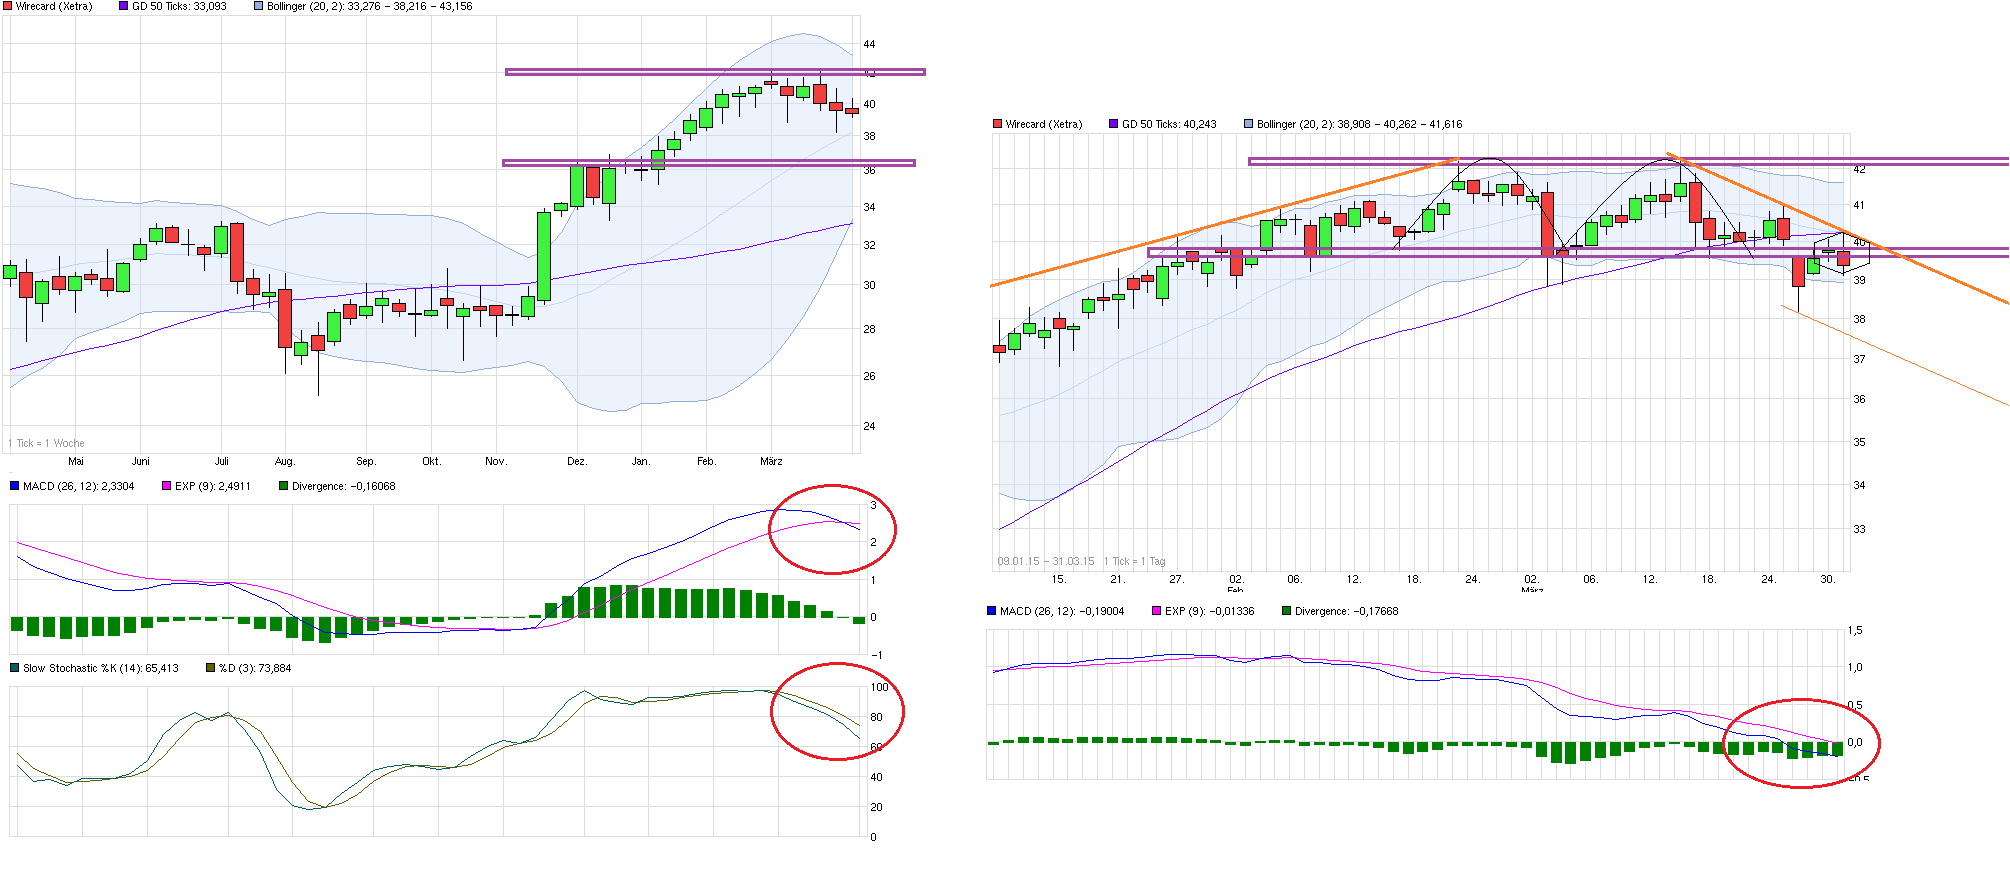Click GD 50 Ticks swatch showing 40,243

coord(1113,124)
